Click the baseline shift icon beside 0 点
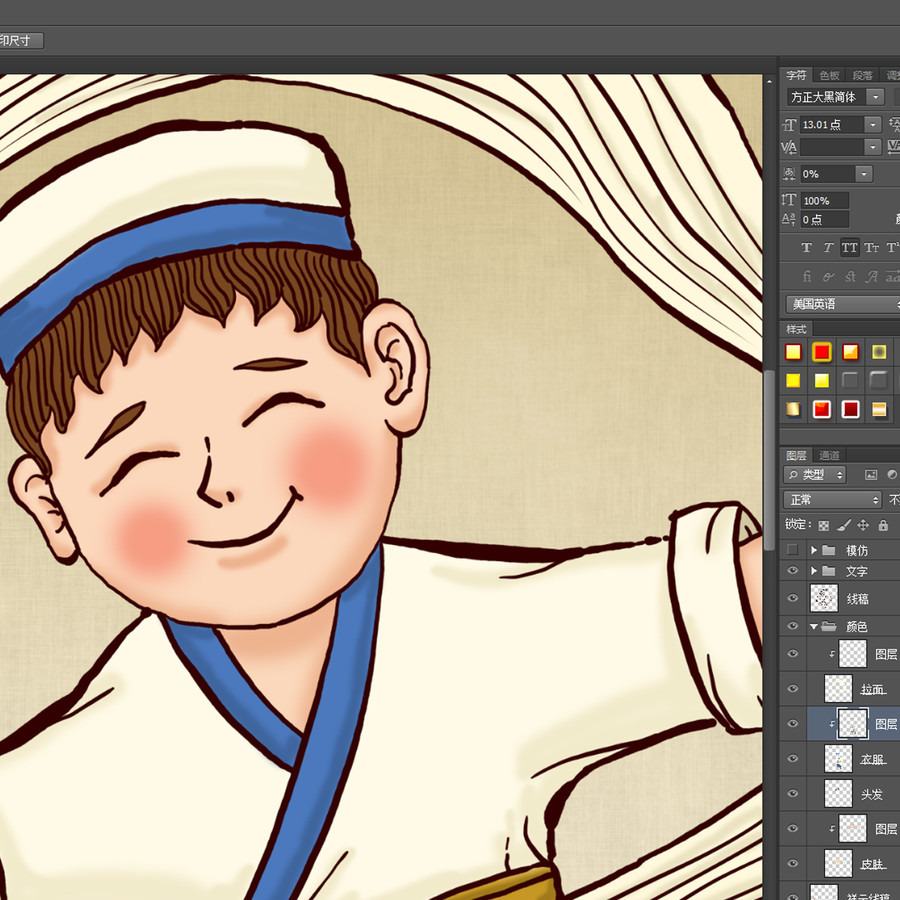The height and width of the screenshot is (900, 900). 789,219
